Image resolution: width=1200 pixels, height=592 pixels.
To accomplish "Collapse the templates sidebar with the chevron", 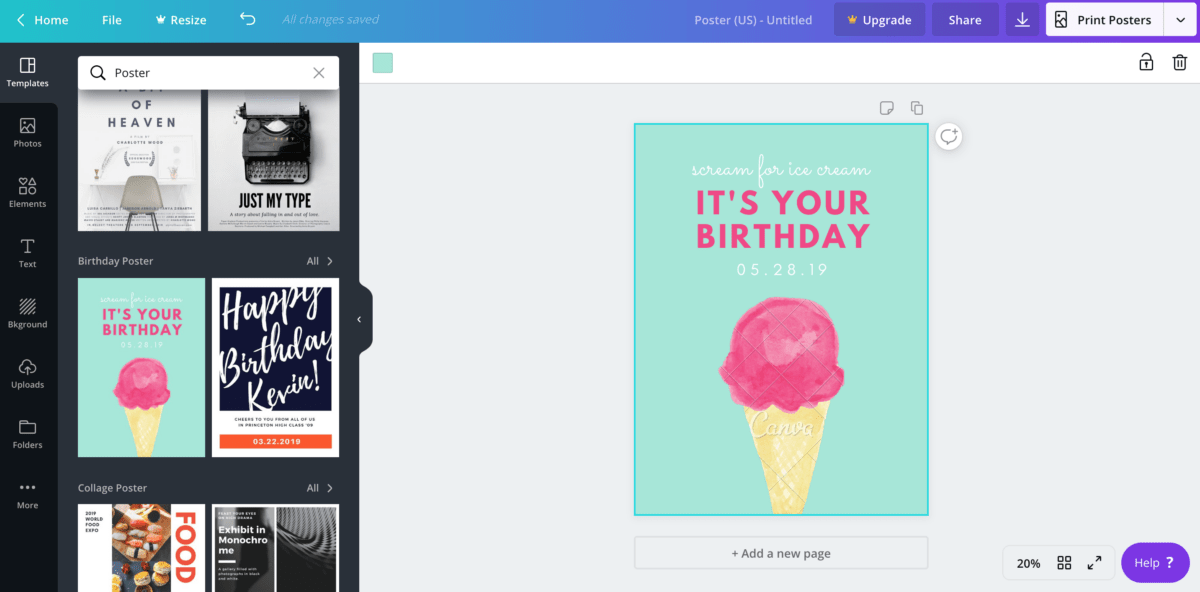I will (358, 318).
